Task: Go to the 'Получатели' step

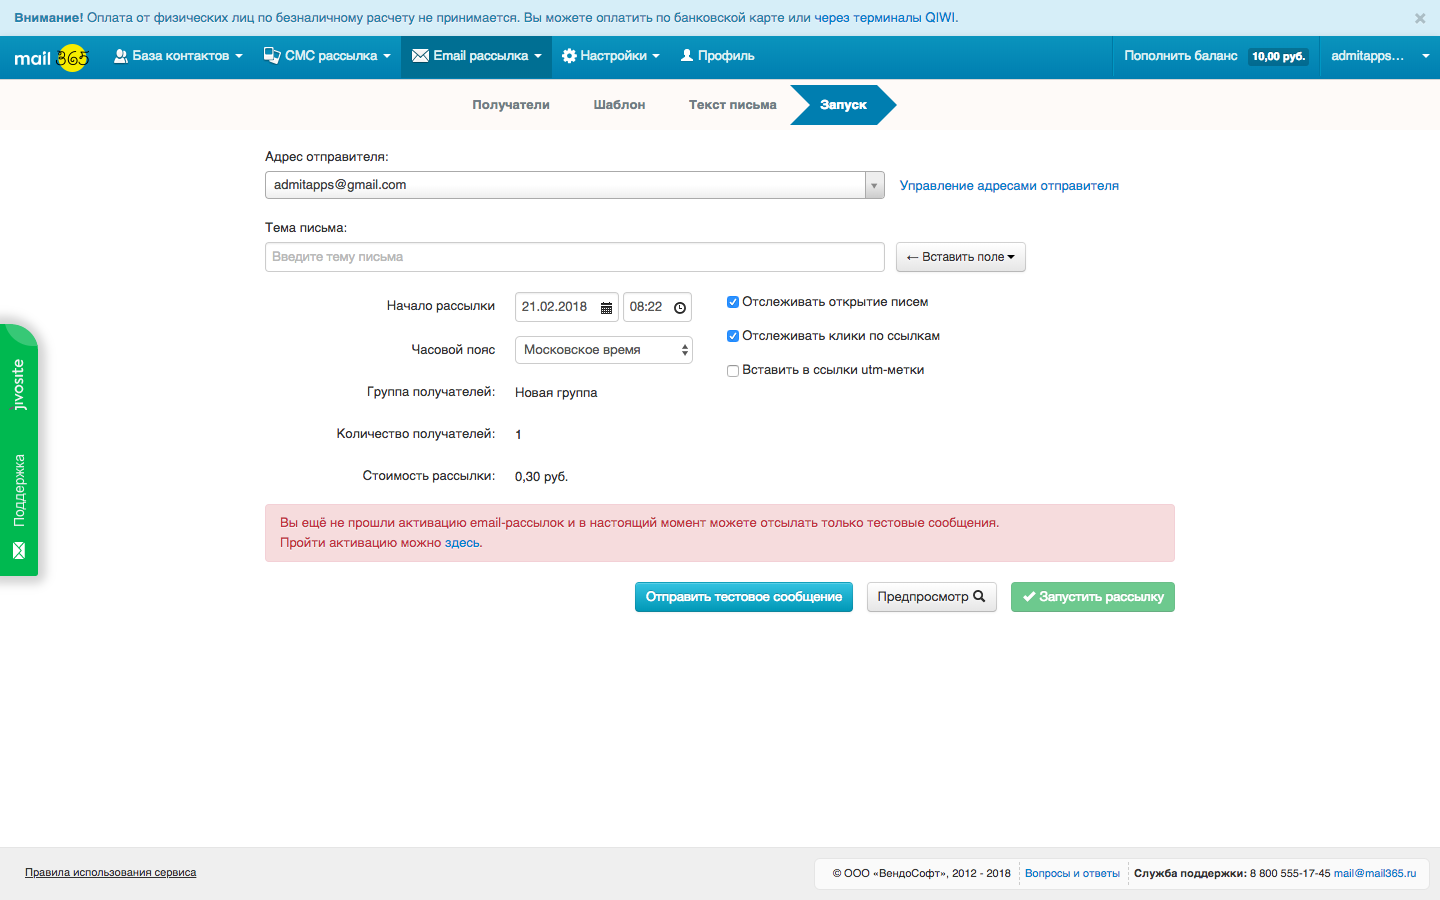Action: [511, 105]
